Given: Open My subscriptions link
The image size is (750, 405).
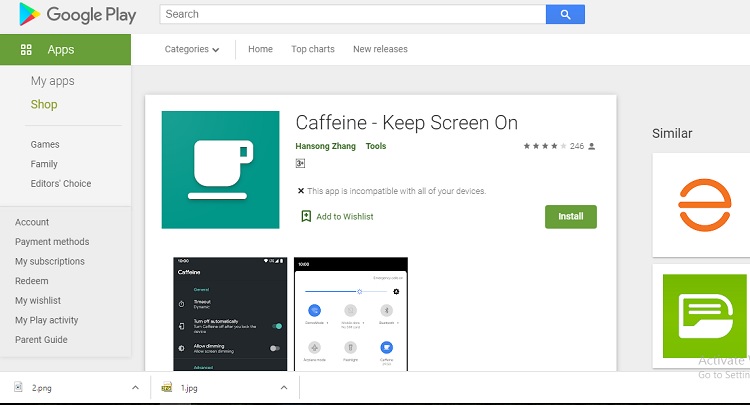Looking at the screenshot, I should (x=50, y=262).
